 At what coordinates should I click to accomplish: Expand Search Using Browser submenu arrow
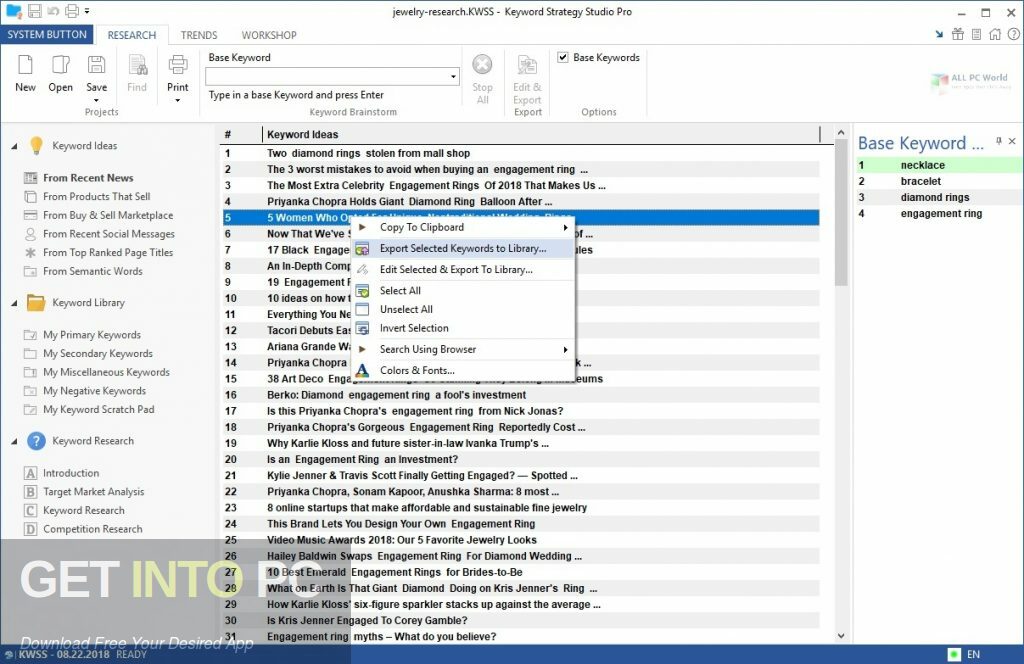pos(566,349)
